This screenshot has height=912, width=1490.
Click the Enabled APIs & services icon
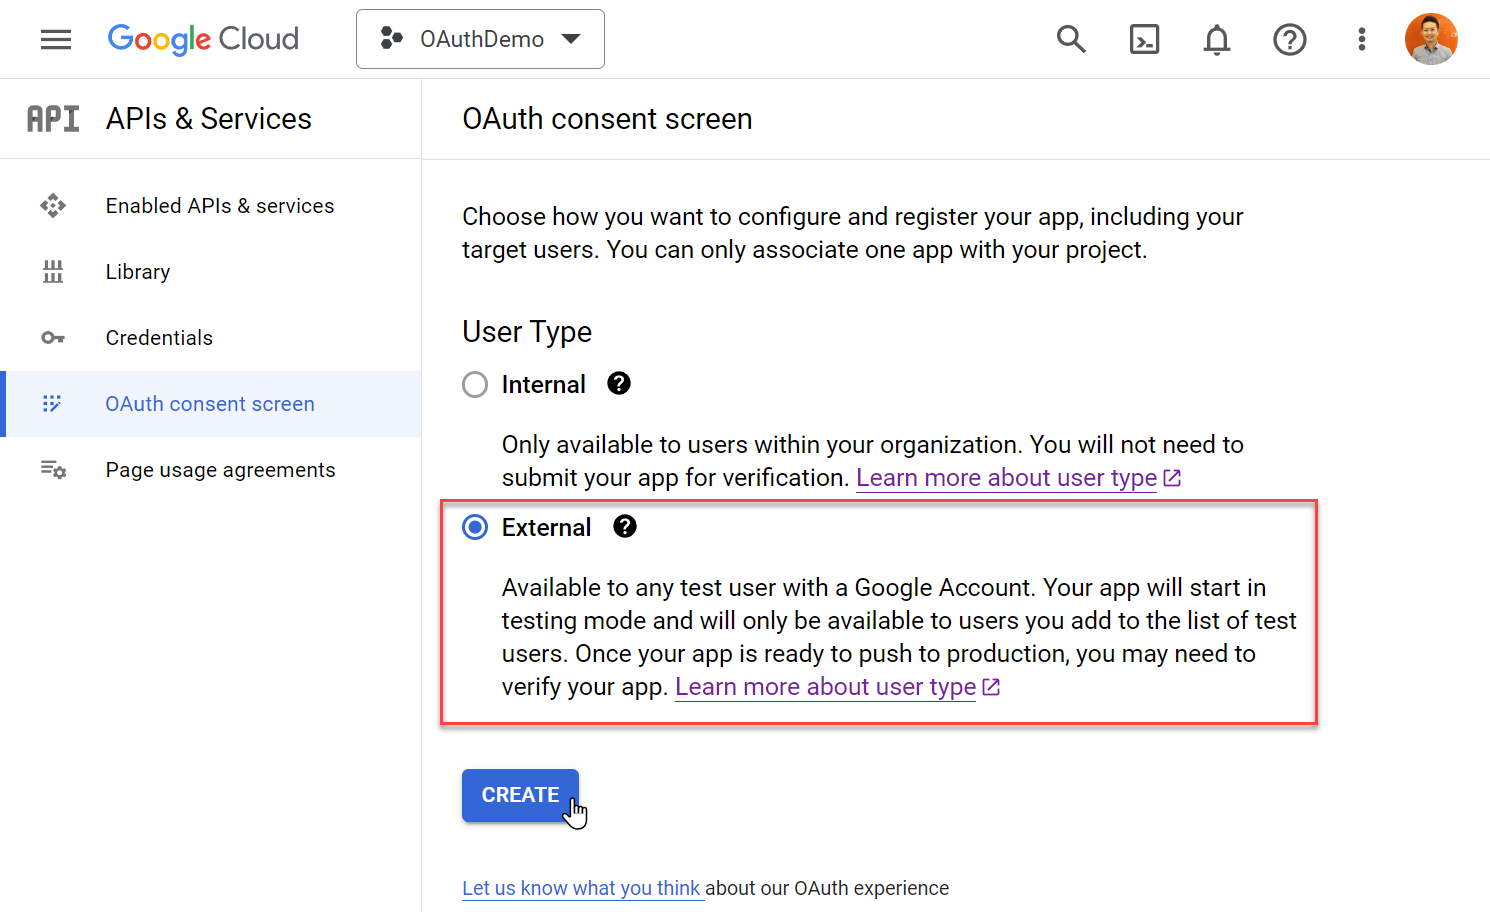point(53,206)
